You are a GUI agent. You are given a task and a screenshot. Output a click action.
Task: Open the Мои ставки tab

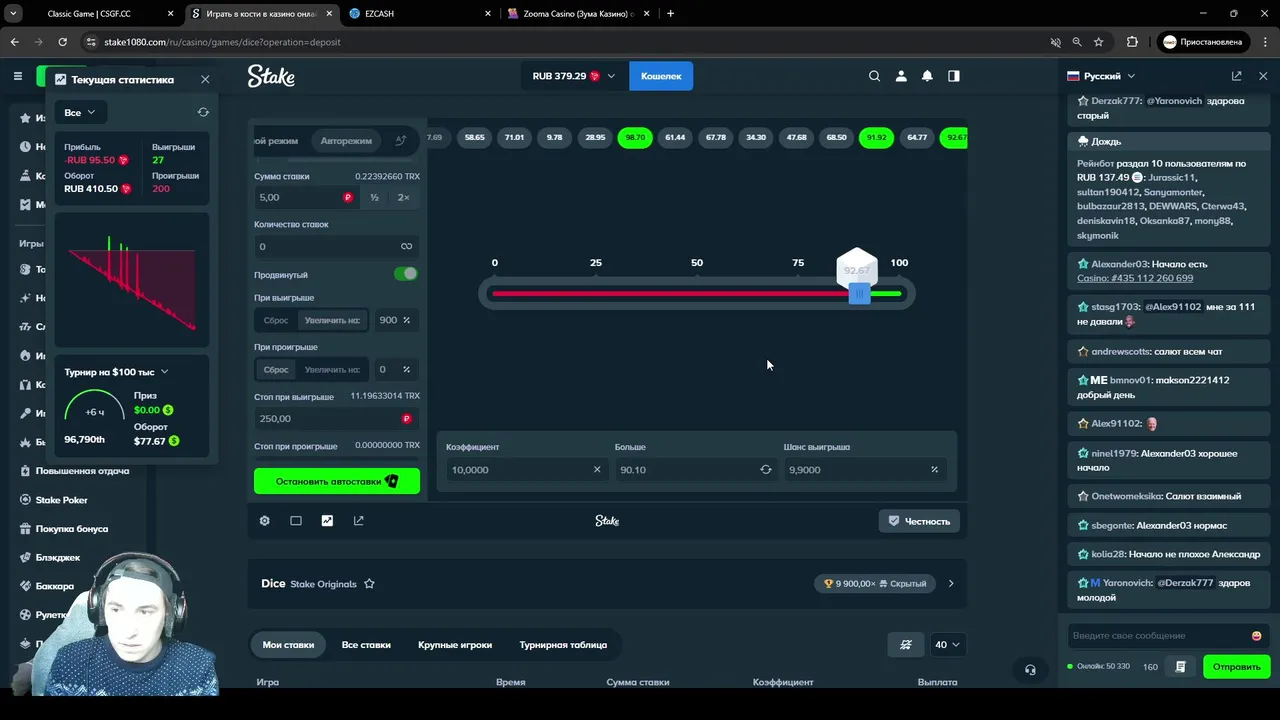288,645
